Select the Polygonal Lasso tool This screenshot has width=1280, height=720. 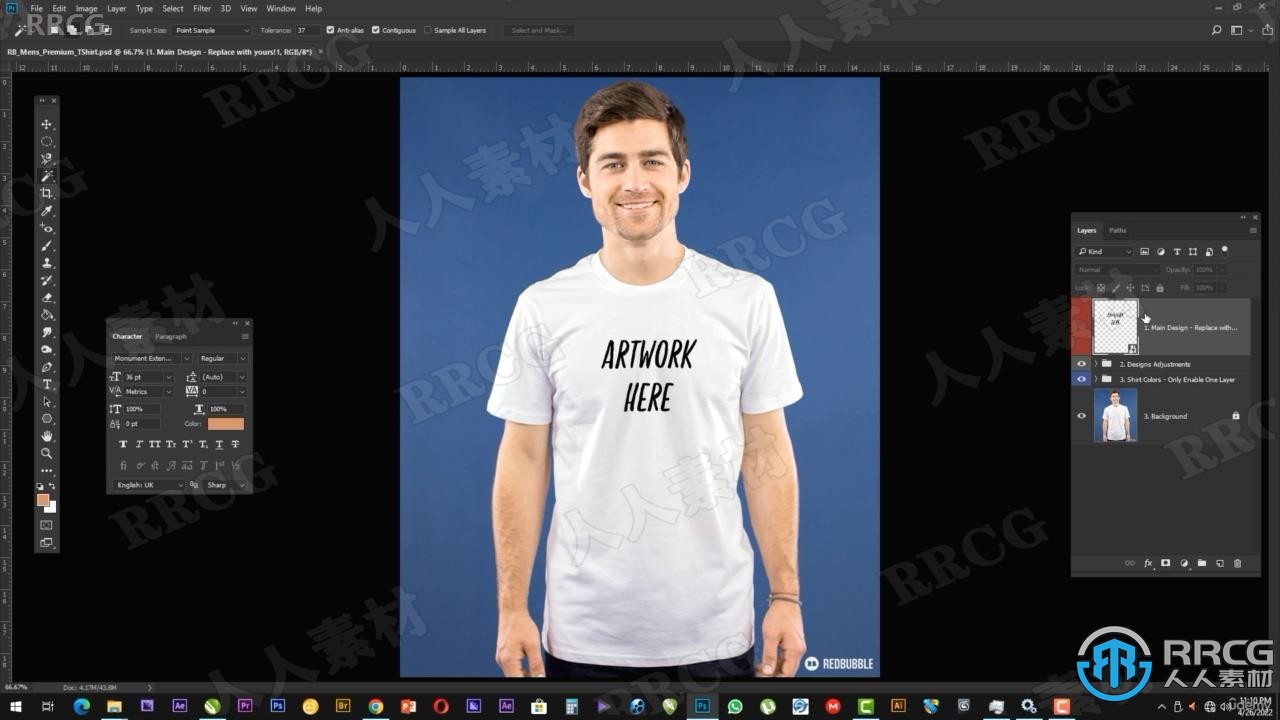pos(46,159)
